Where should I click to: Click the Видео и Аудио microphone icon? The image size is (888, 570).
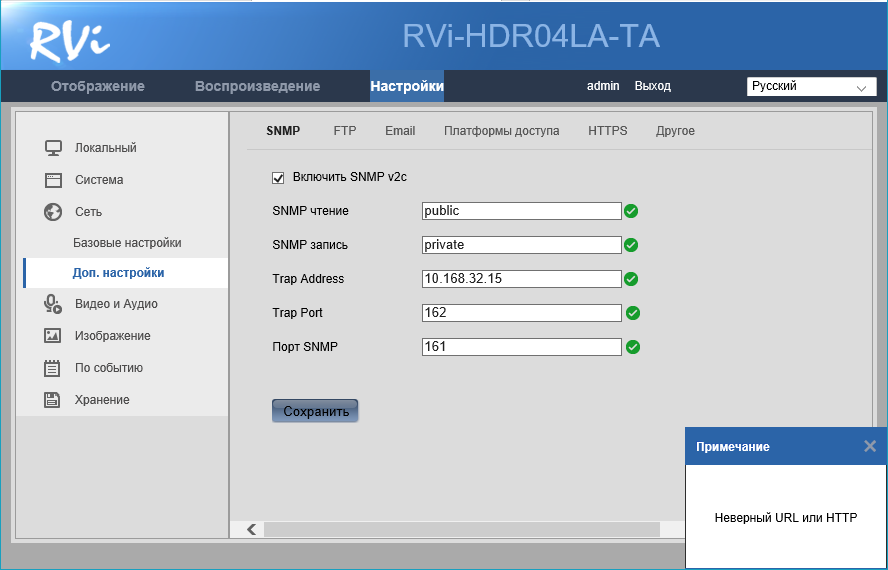(x=53, y=304)
